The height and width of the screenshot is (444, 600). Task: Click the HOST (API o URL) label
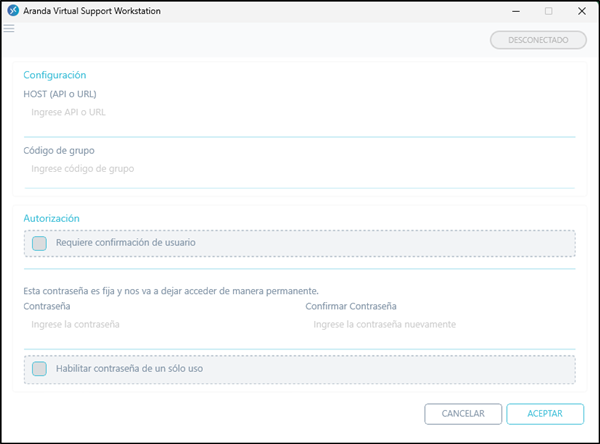(60, 94)
